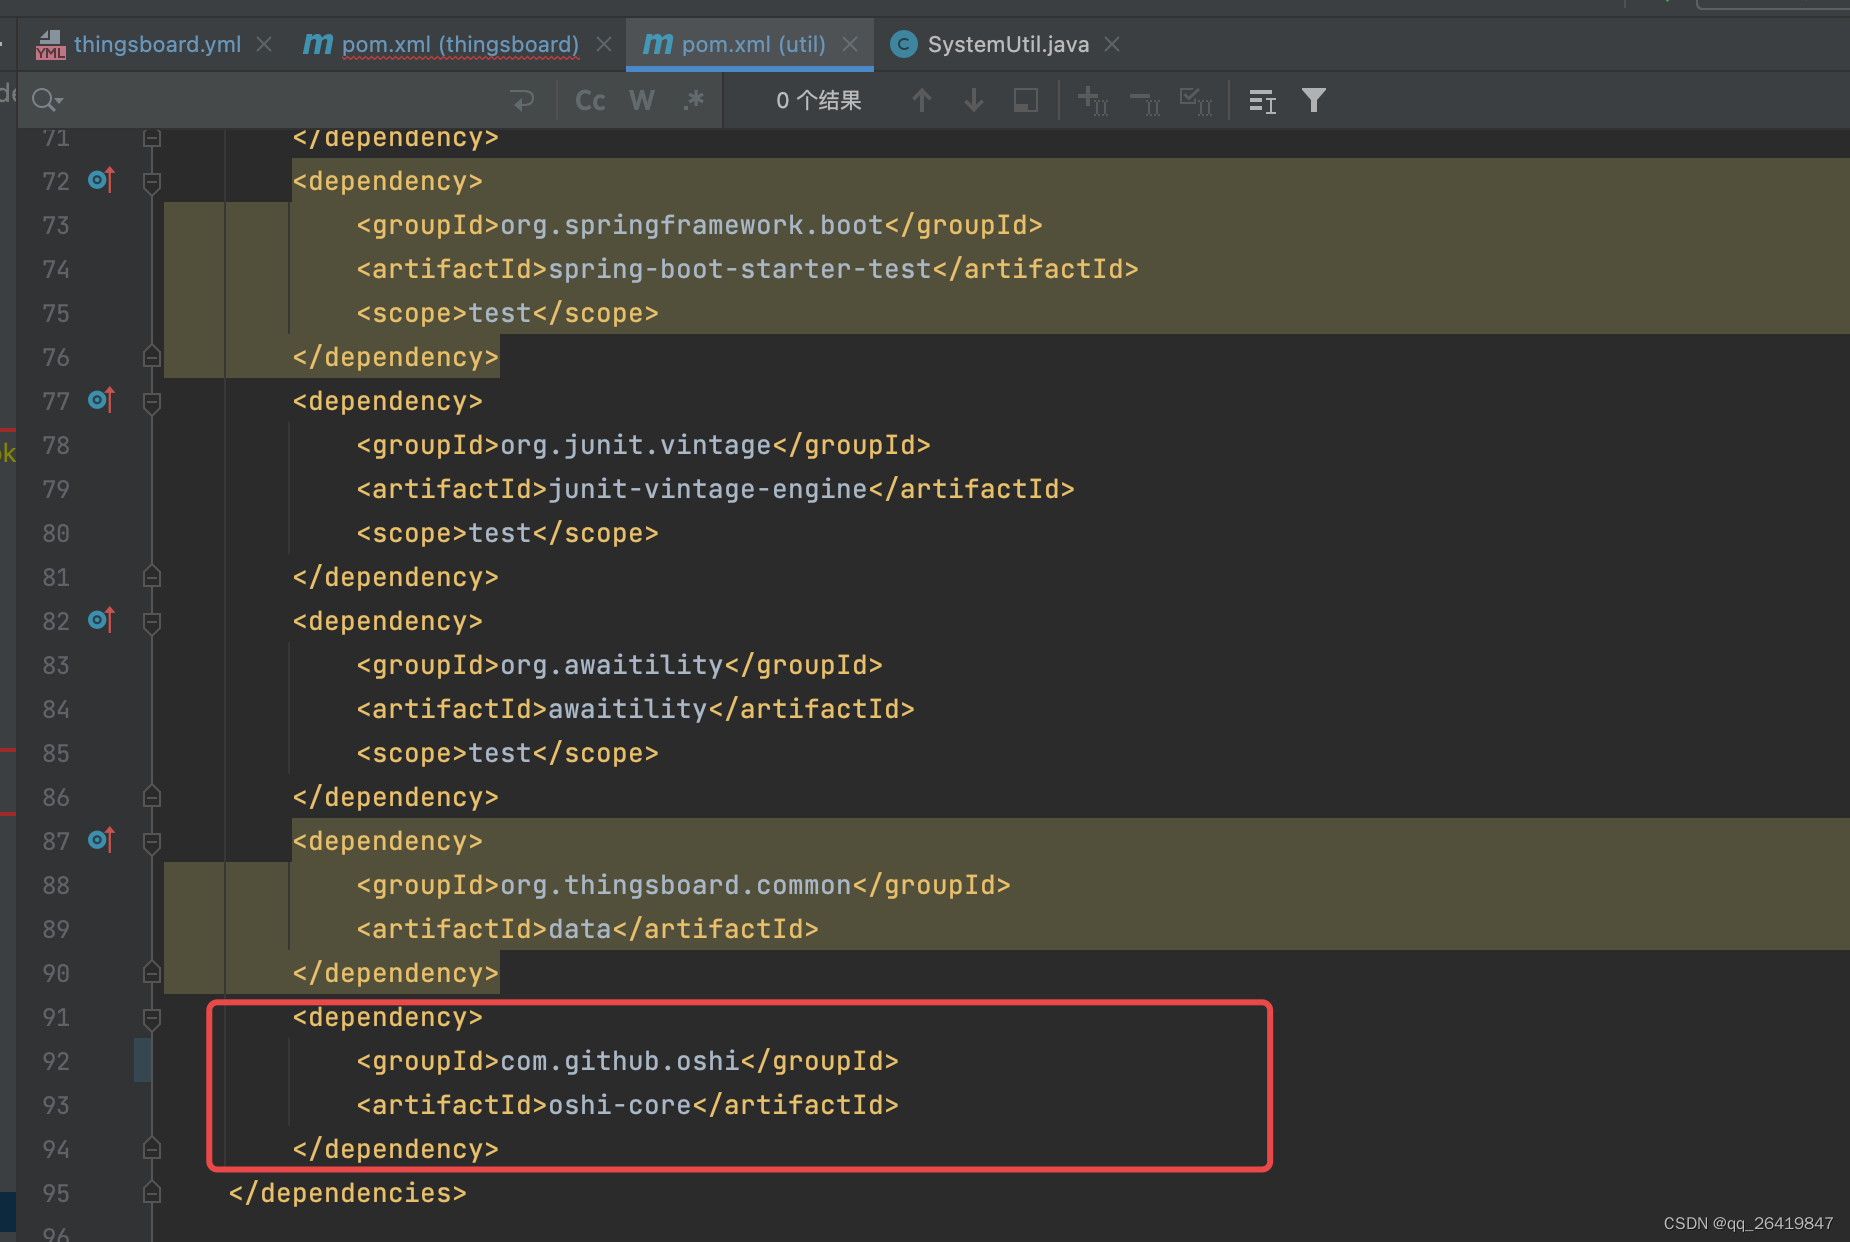Open the filter search results funnel icon
This screenshot has height=1242, width=1850.
[x=1314, y=100]
